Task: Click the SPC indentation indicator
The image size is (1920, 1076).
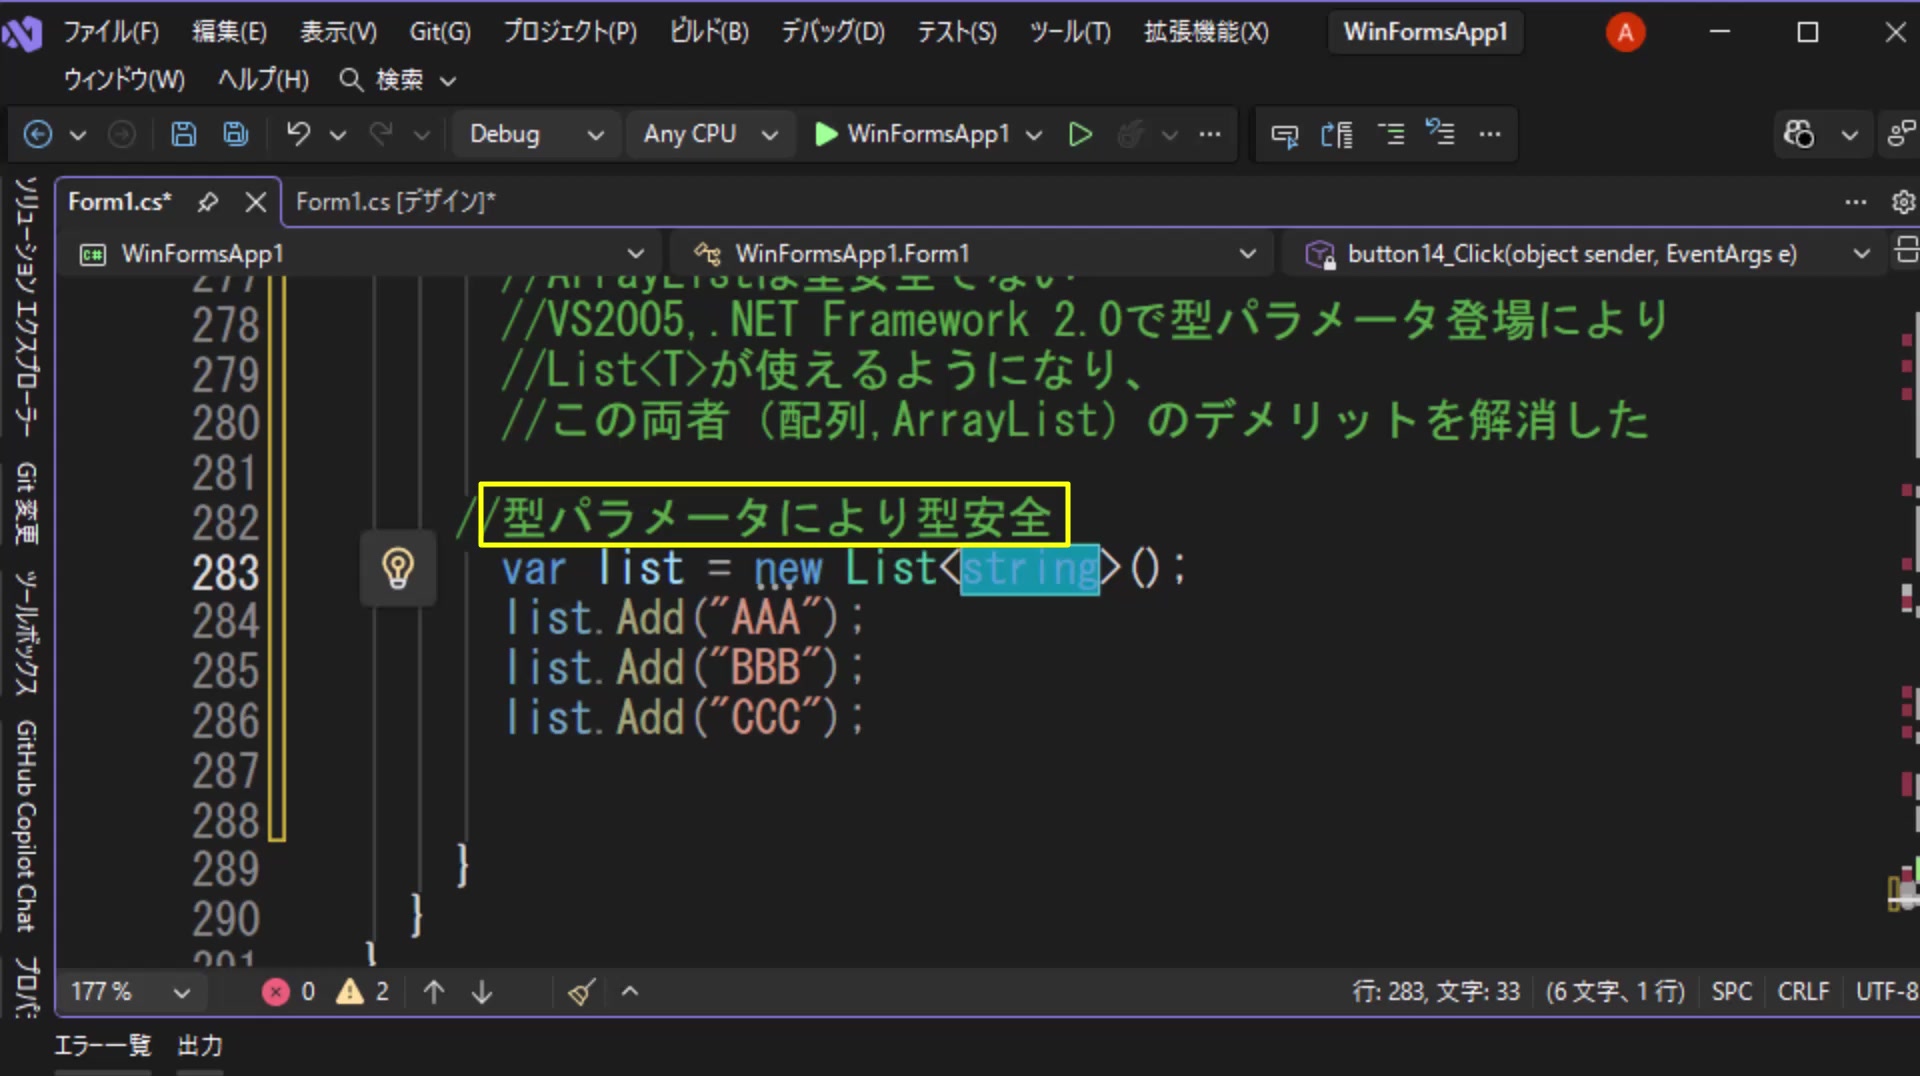Action: point(1731,991)
